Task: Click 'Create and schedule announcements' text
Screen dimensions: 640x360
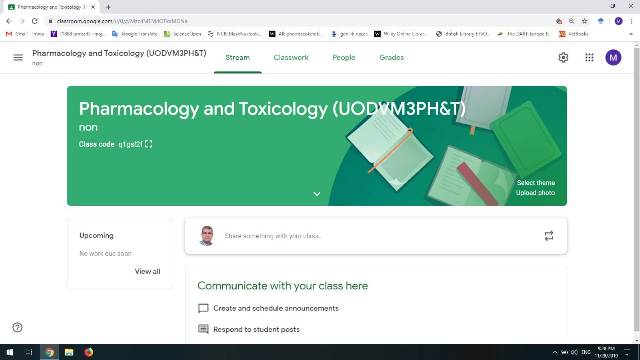Action: pyautogui.click(x=276, y=308)
